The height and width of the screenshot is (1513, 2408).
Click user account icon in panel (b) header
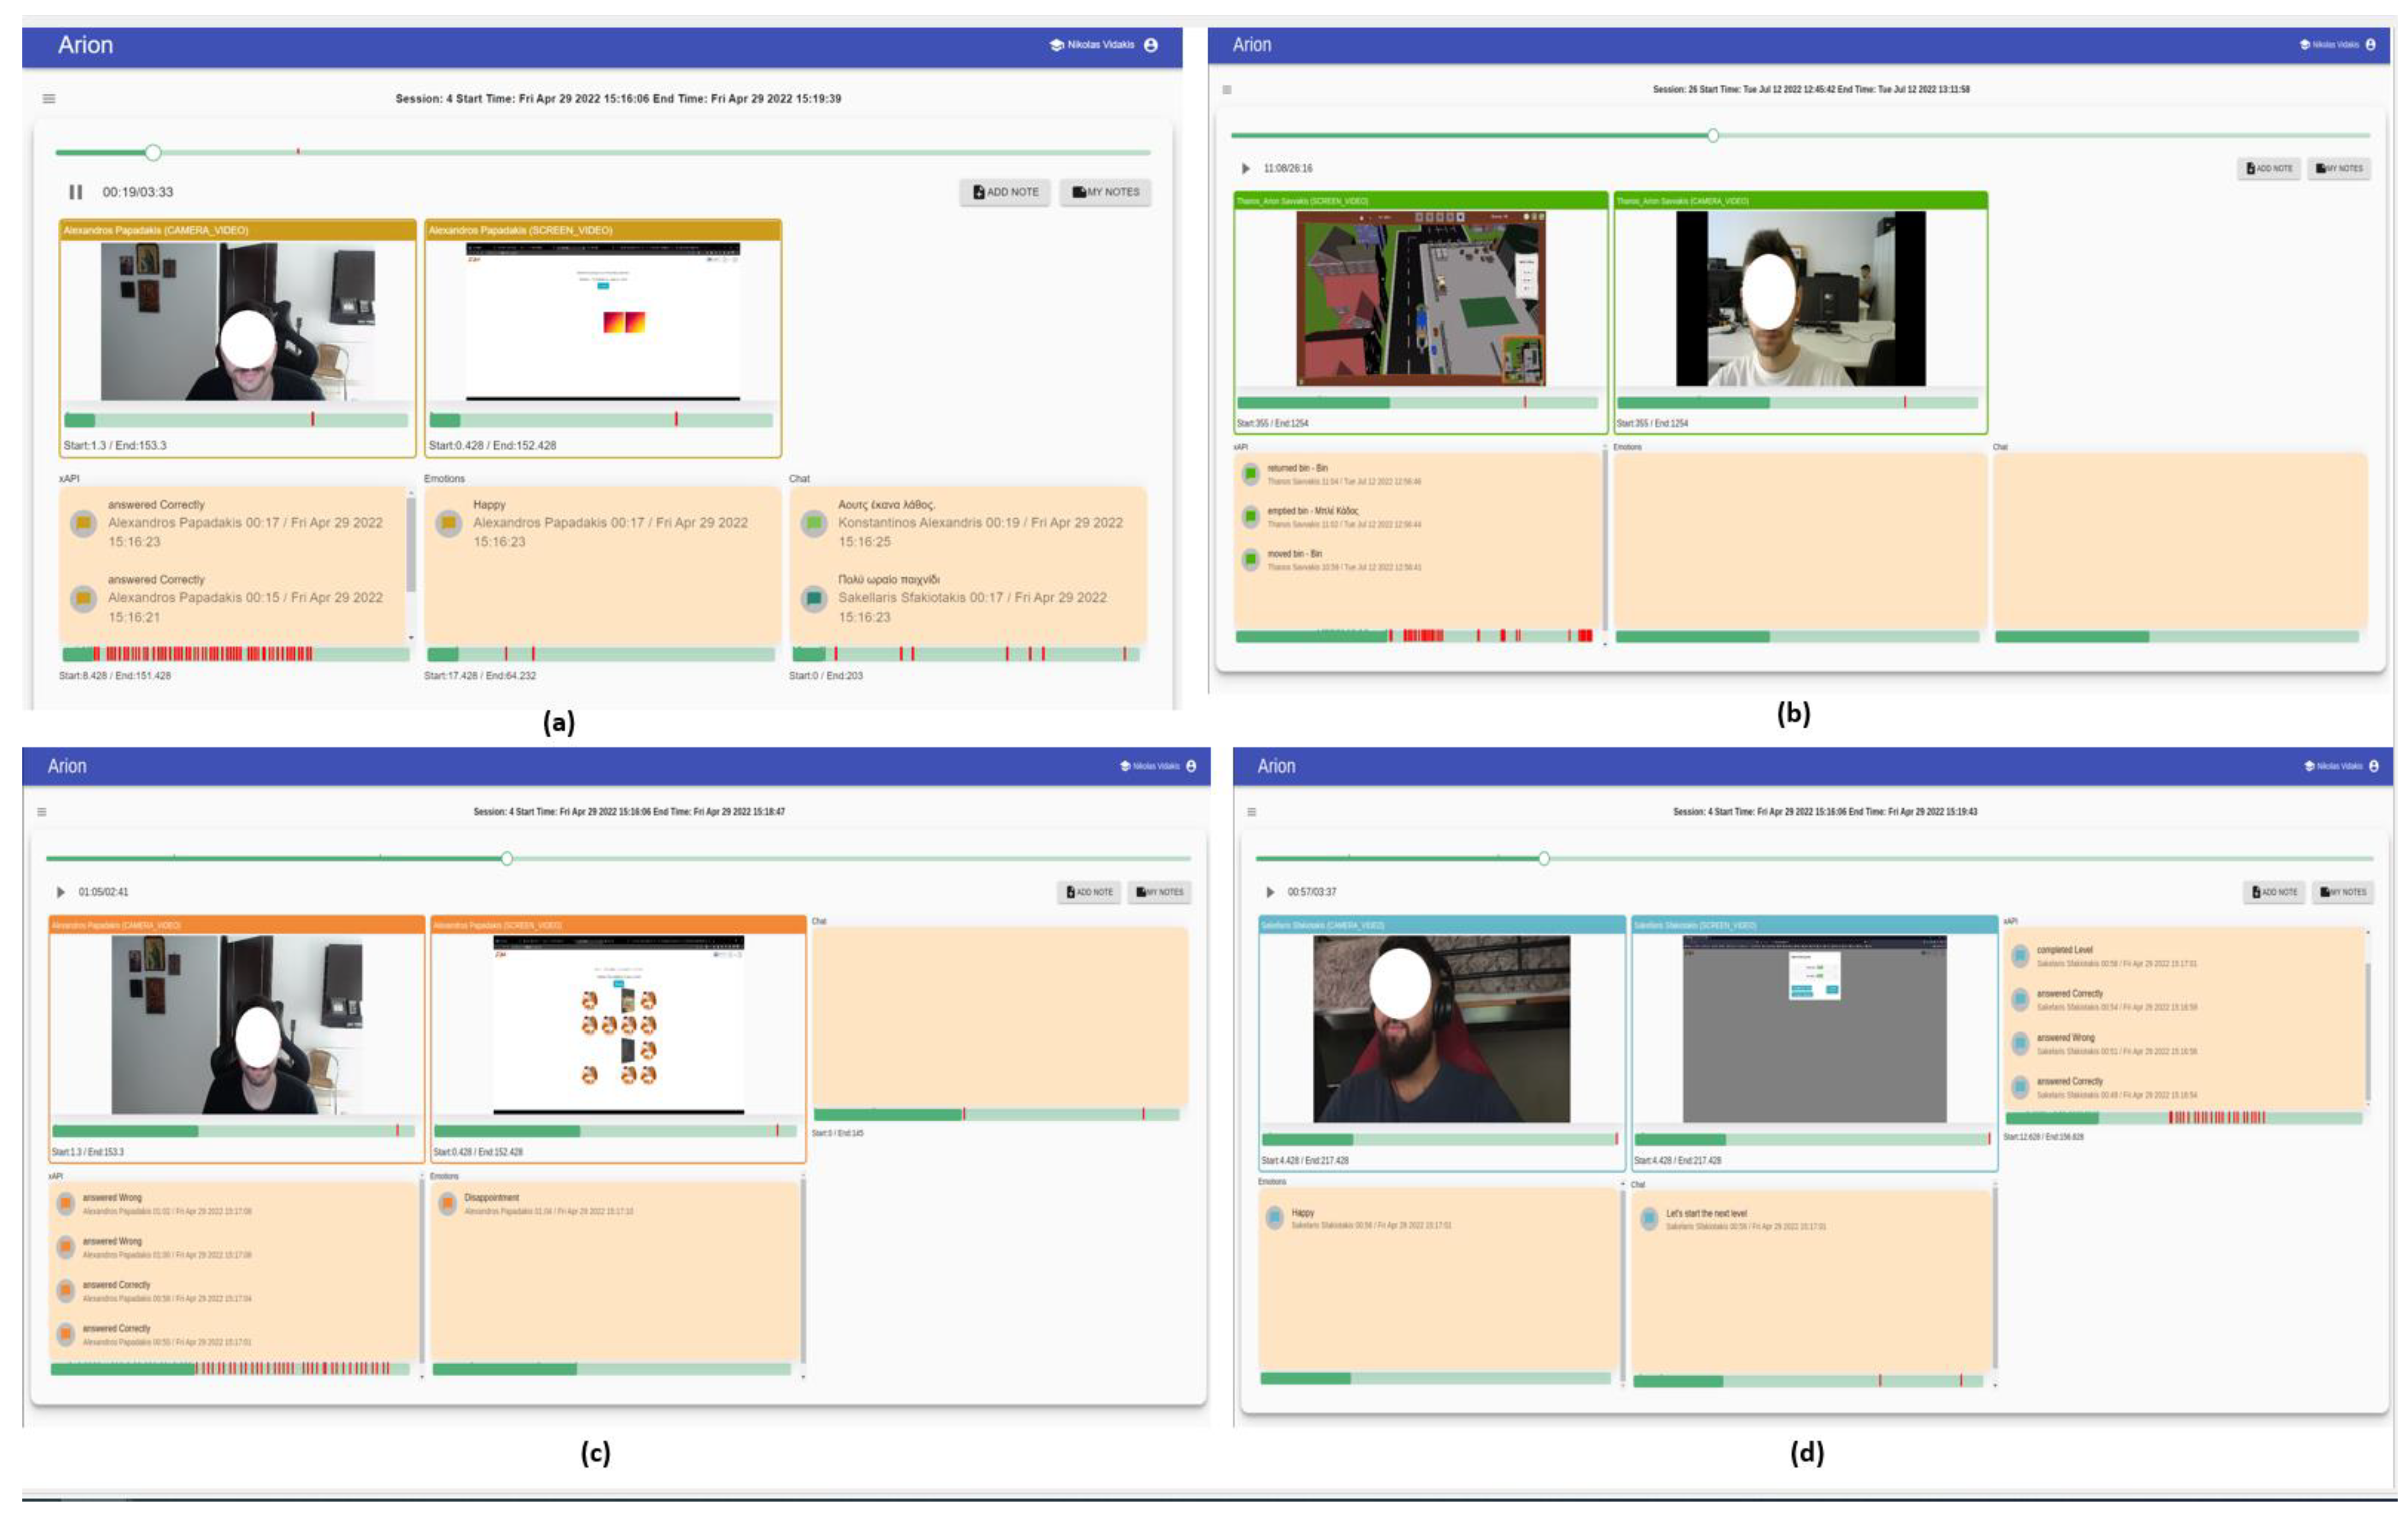pos(2371,45)
